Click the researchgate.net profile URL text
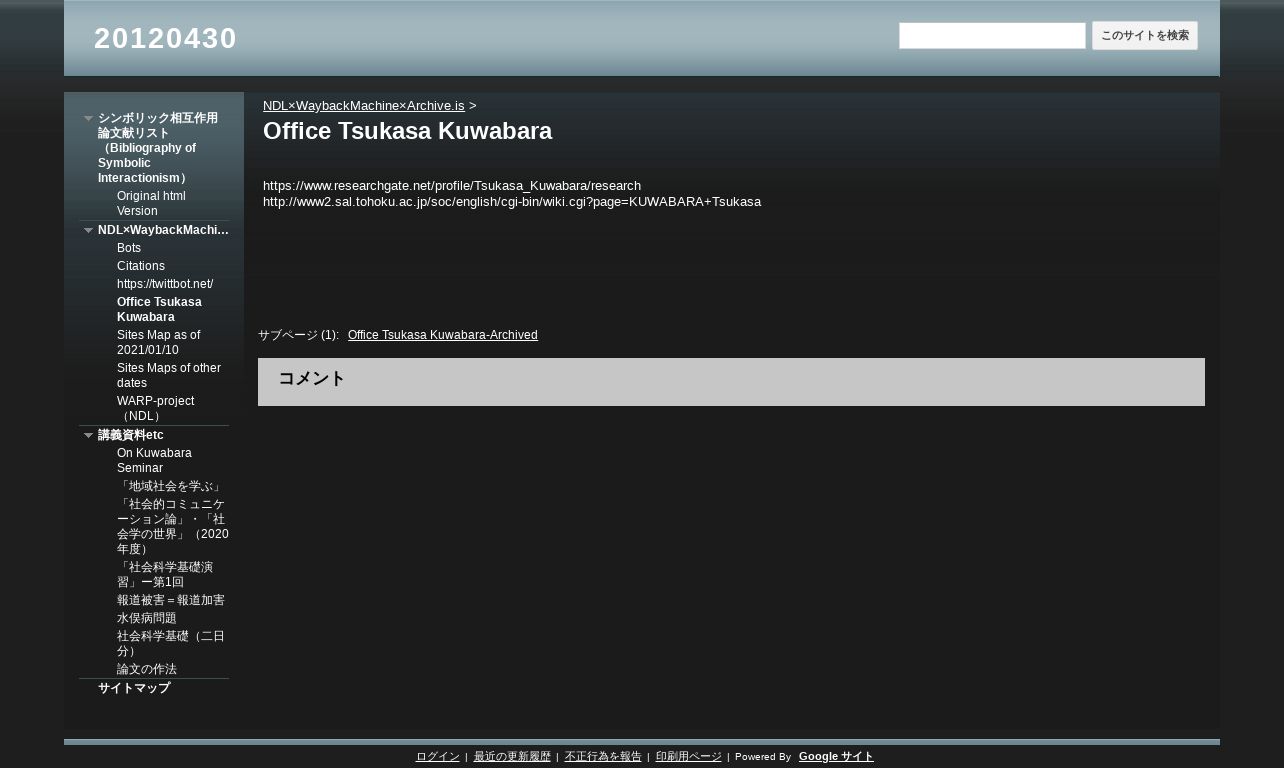 452,185
